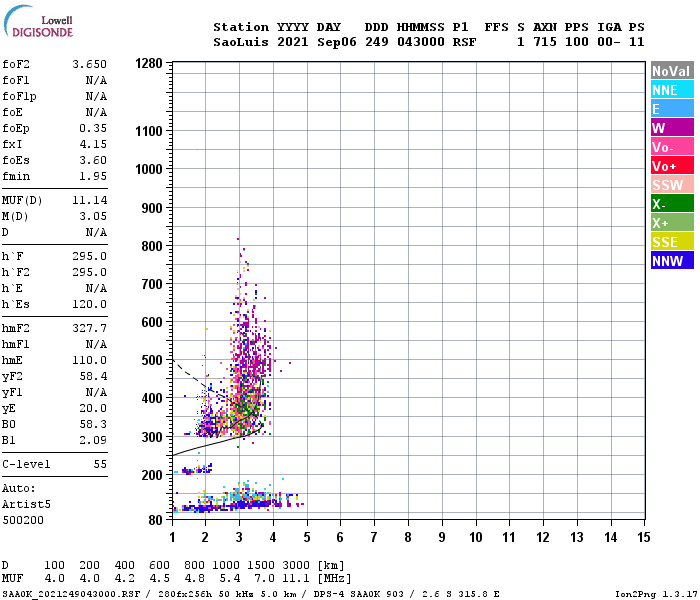The height and width of the screenshot is (600, 700).
Task: Click the B1 value 2.09
Action: [93, 440]
